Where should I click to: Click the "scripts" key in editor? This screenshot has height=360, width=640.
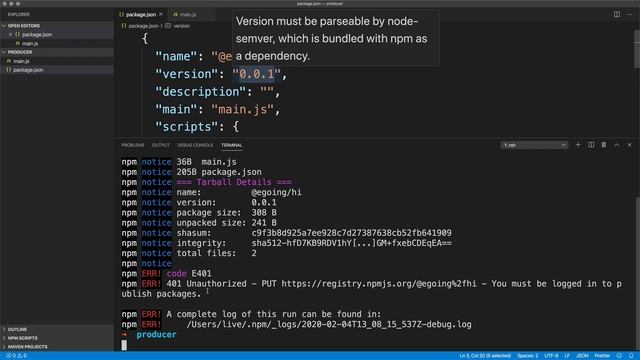click(186, 127)
